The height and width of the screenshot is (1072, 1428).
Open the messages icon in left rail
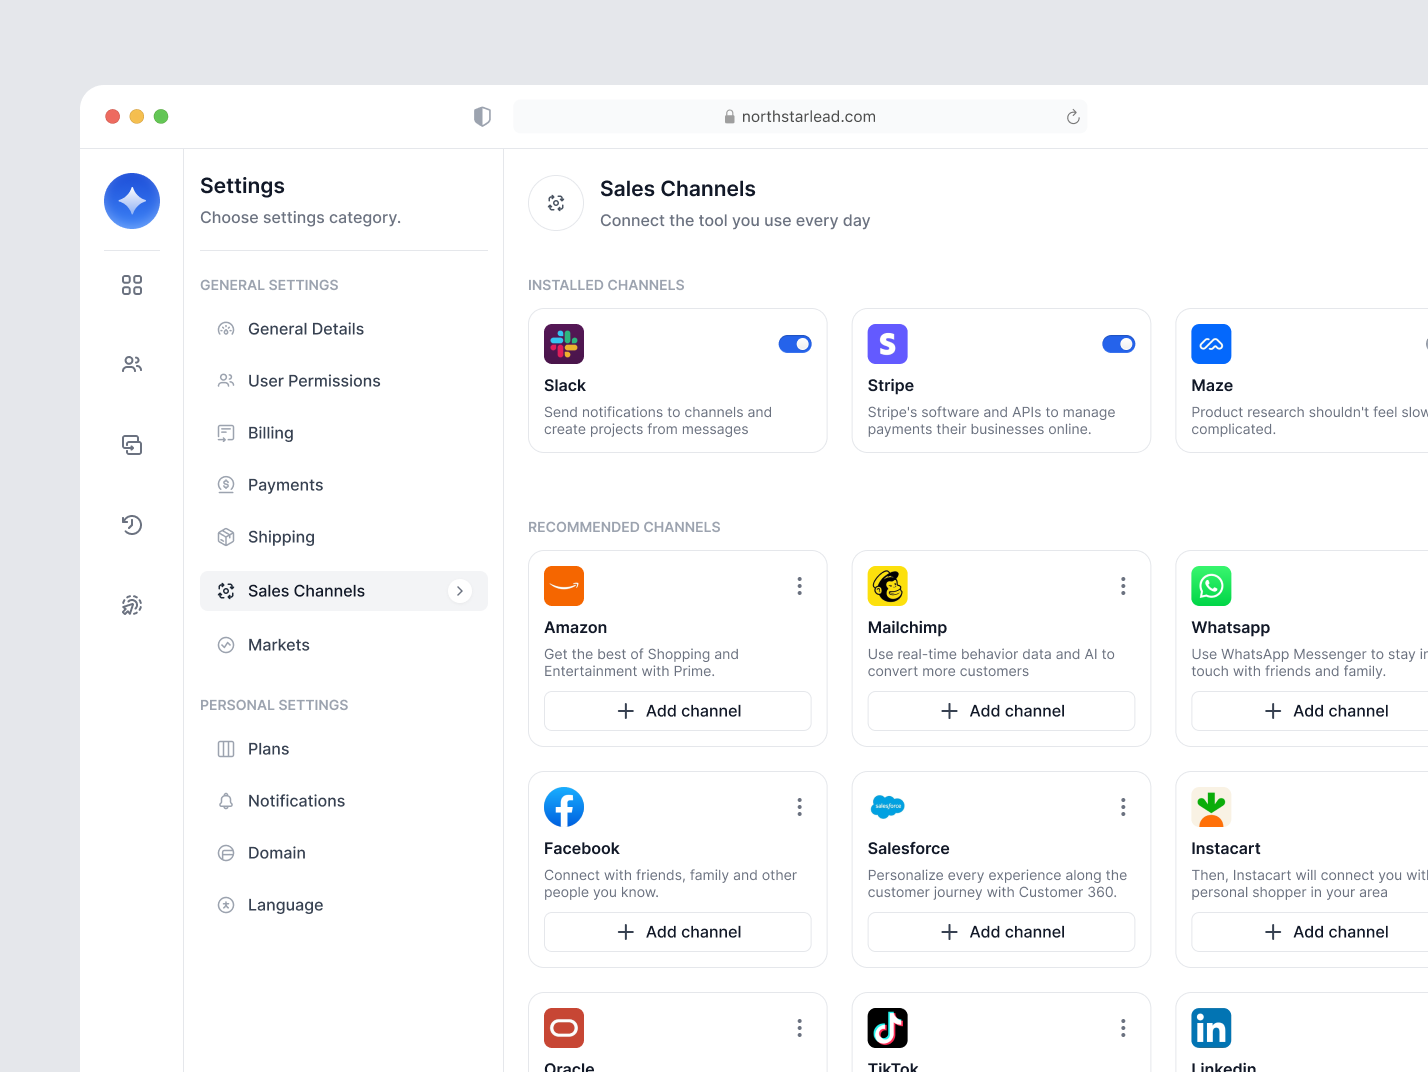point(132,445)
